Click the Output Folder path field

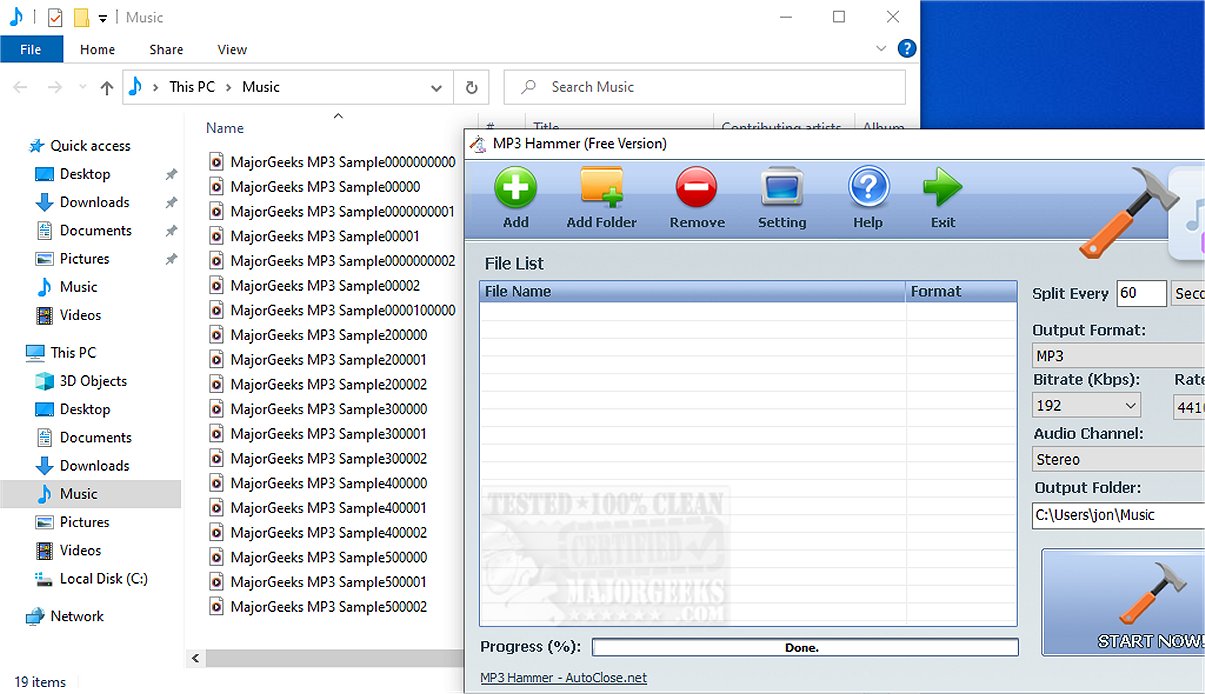pyautogui.click(x=1118, y=515)
